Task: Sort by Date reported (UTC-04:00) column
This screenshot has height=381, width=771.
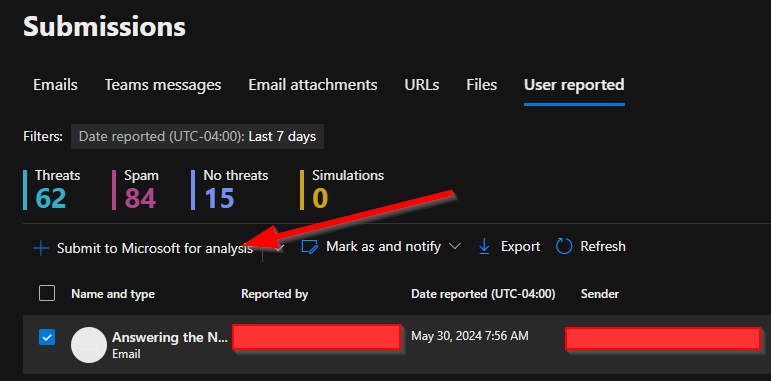Action: point(483,294)
